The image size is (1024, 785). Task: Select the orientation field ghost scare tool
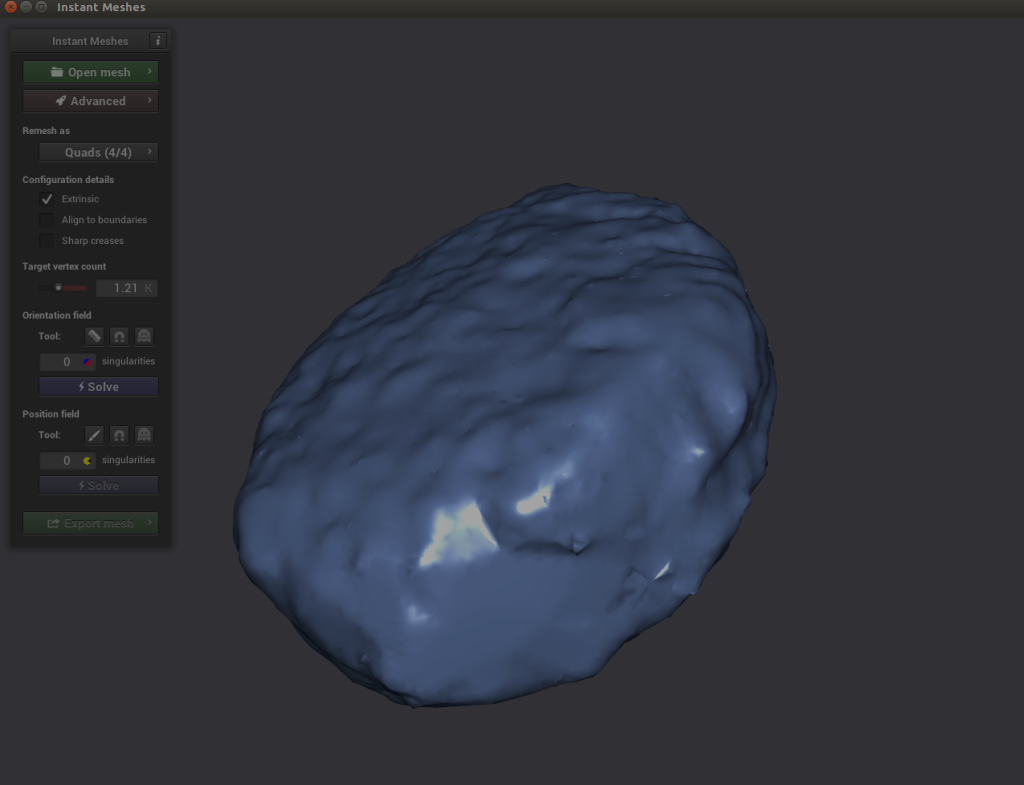pyautogui.click(x=144, y=337)
